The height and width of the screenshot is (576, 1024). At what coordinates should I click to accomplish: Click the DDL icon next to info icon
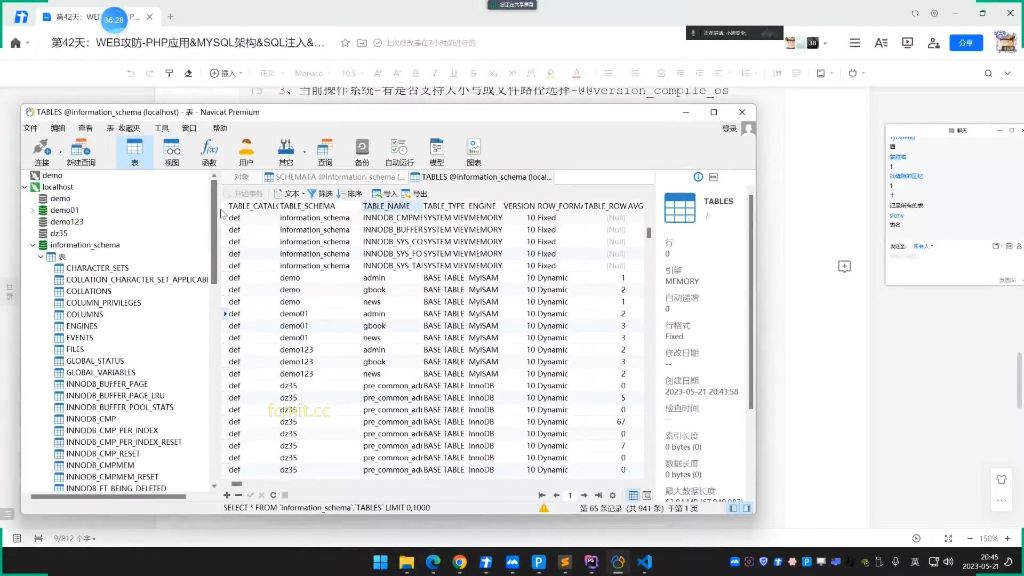click(x=713, y=177)
